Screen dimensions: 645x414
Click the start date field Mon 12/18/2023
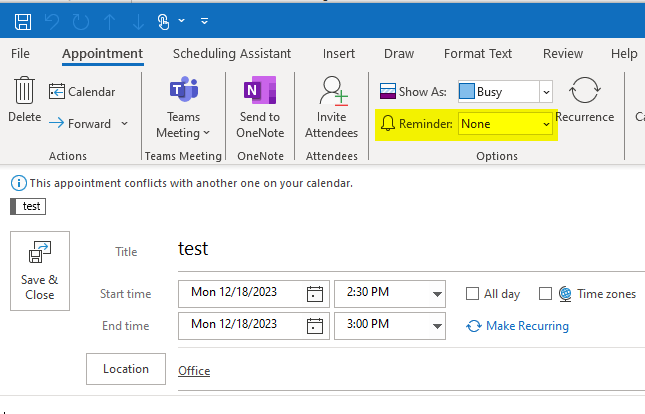(x=243, y=293)
